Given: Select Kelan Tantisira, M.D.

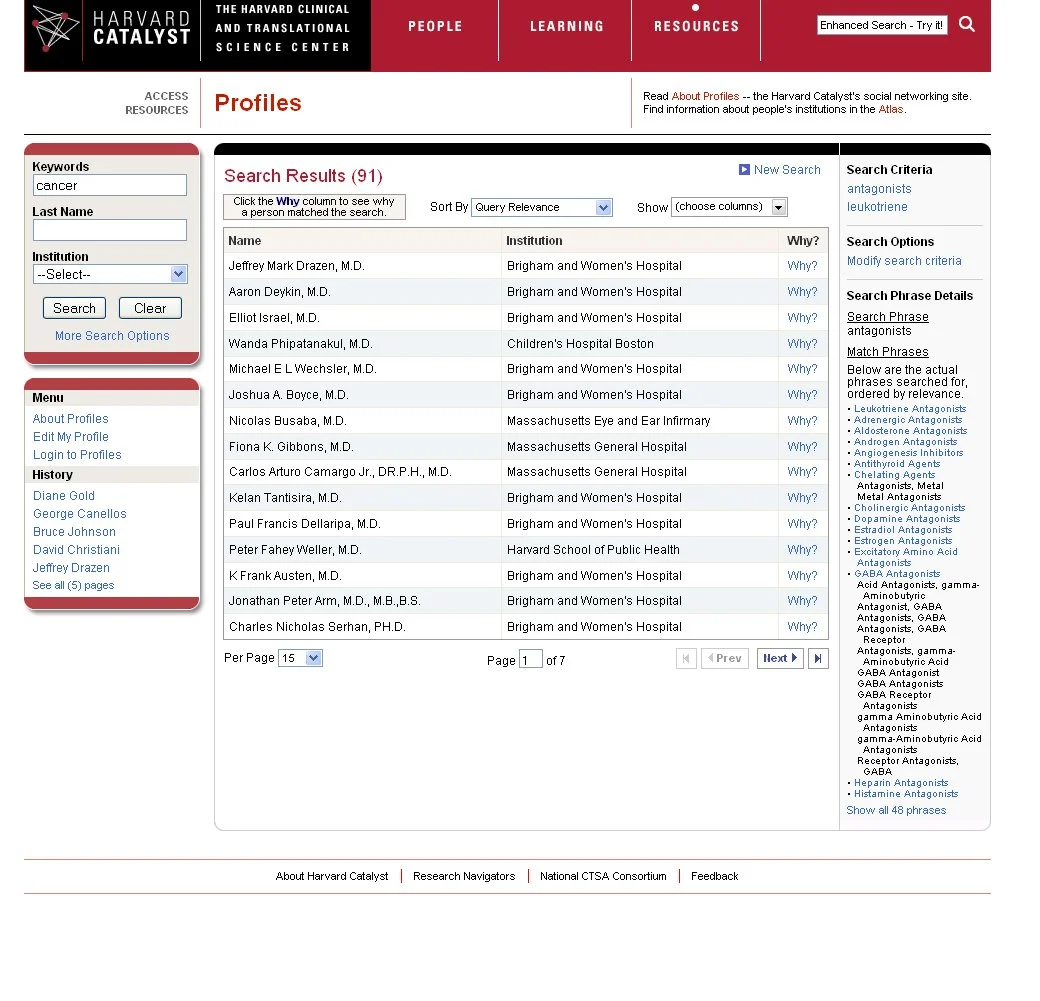Looking at the screenshot, I should pyautogui.click(x=285, y=498).
